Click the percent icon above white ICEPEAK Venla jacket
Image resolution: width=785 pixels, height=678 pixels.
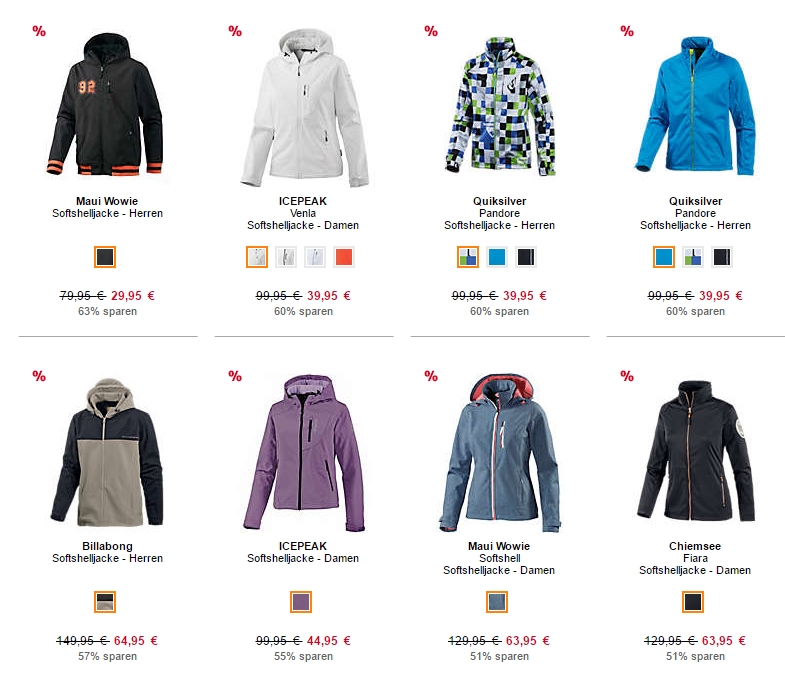tap(235, 31)
